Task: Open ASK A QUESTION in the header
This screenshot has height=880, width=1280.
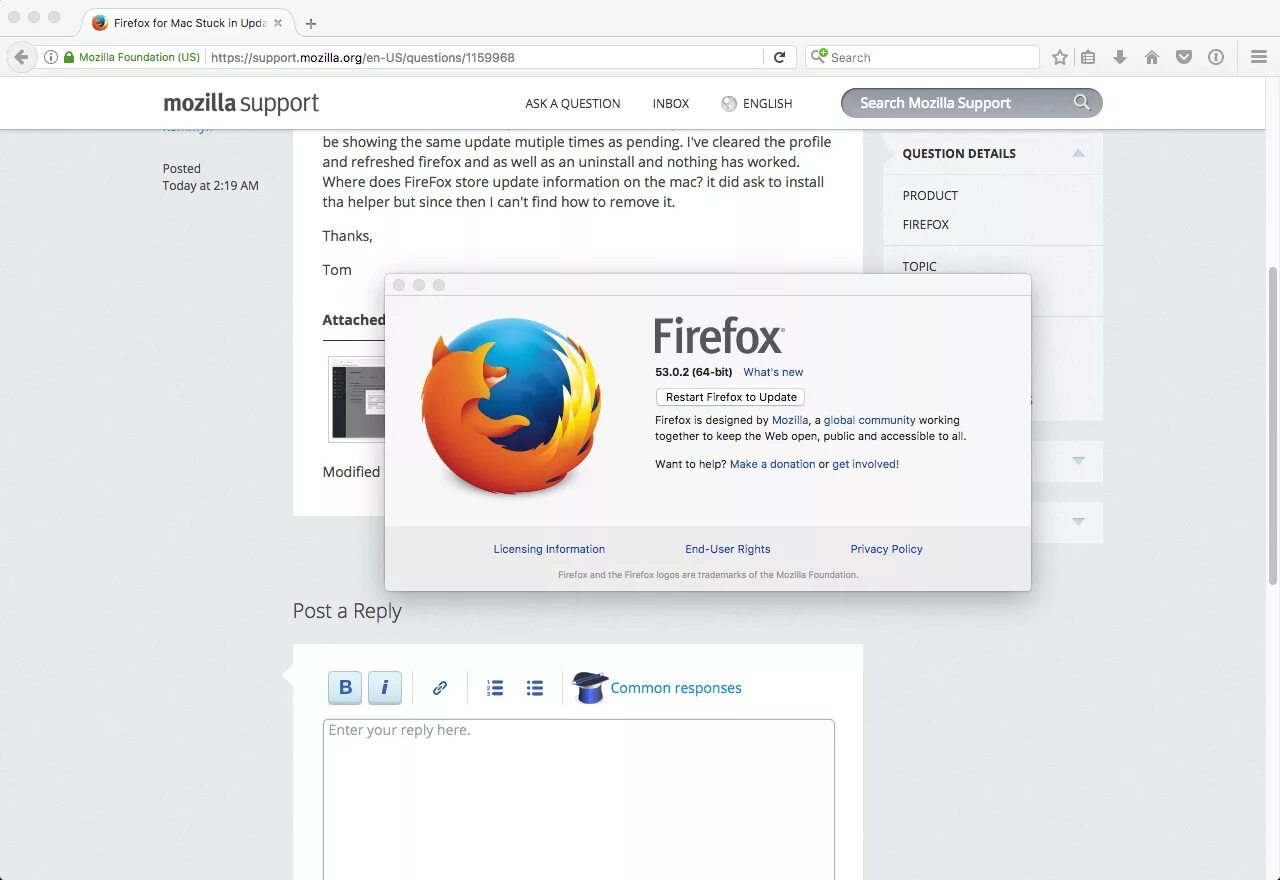Action: point(573,103)
